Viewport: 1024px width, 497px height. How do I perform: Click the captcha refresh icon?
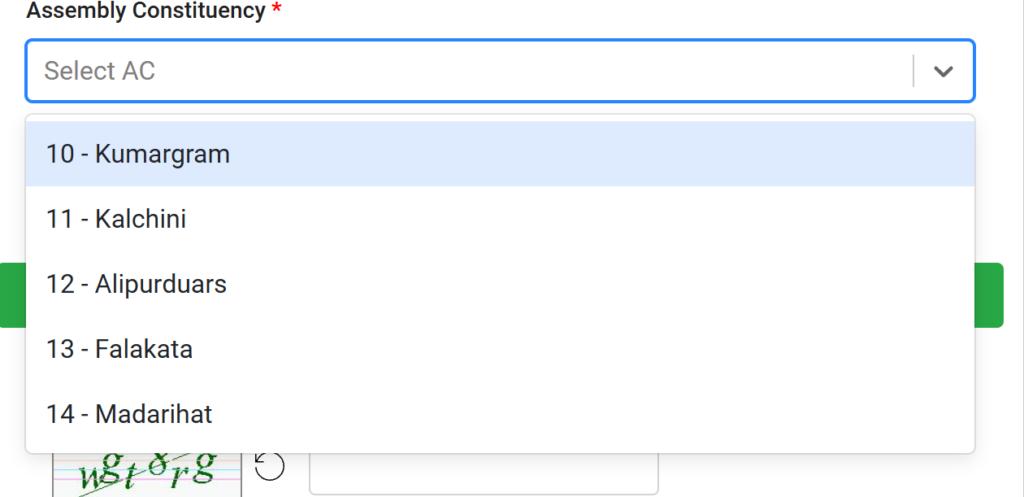coord(270,466)
